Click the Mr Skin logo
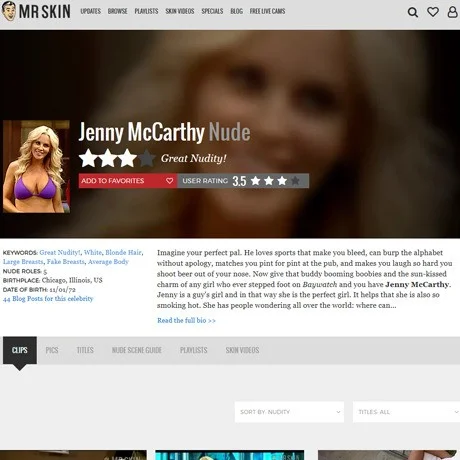The height and width of the screenshot is (460, 460). coord(36,11)
